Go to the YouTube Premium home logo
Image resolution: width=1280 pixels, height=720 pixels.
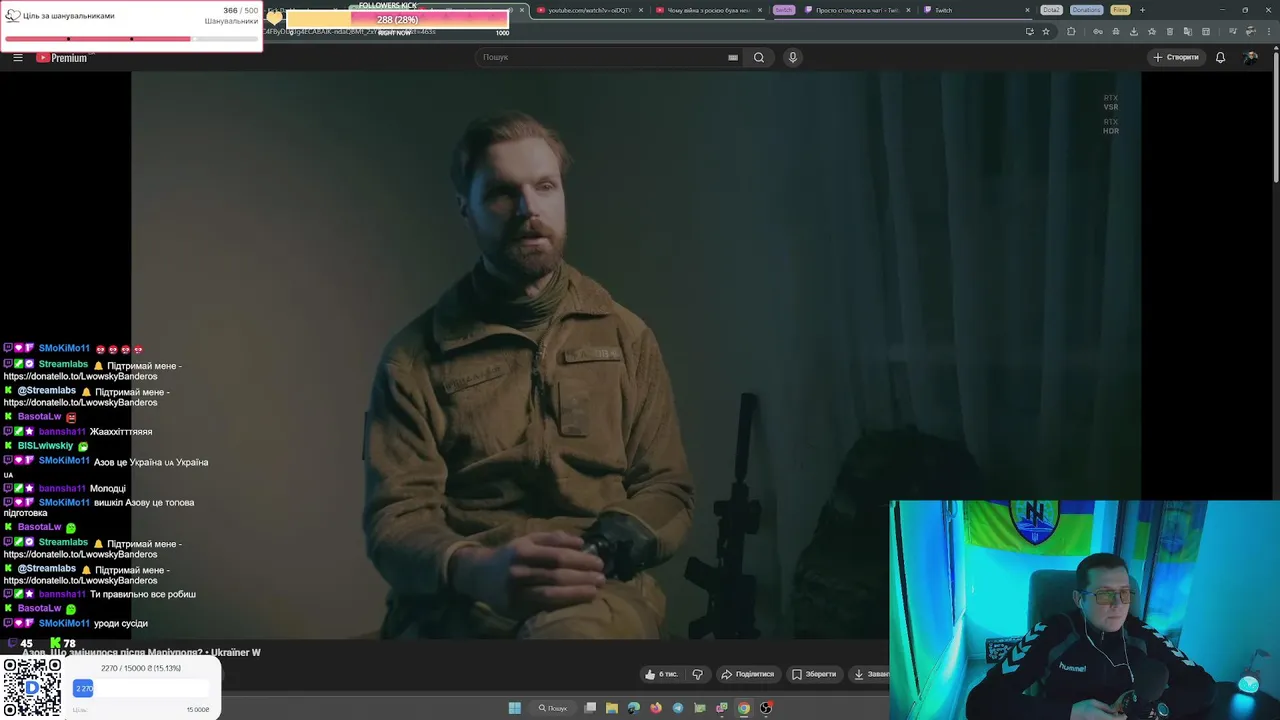(62, 58)
